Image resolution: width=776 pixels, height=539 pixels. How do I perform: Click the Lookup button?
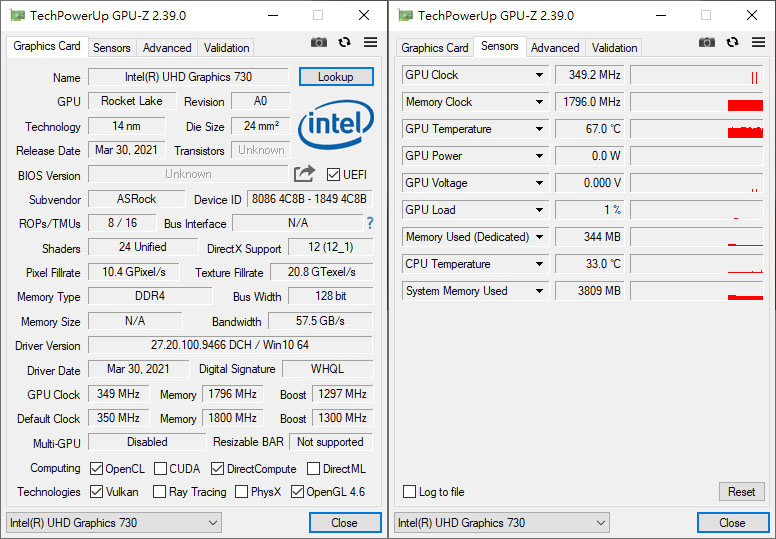[336, 77]
